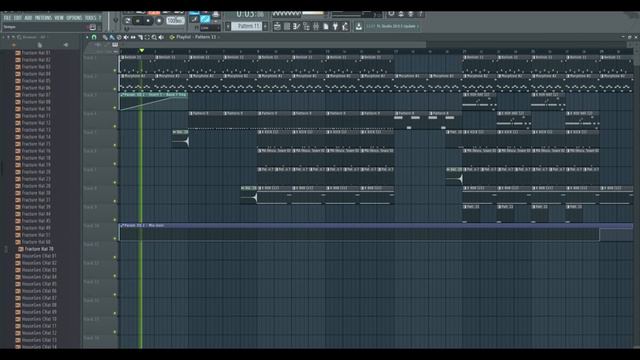Viewport: 640px width, 360px height.
Task: Click the Play button in transport
Action: coord(138,20)
